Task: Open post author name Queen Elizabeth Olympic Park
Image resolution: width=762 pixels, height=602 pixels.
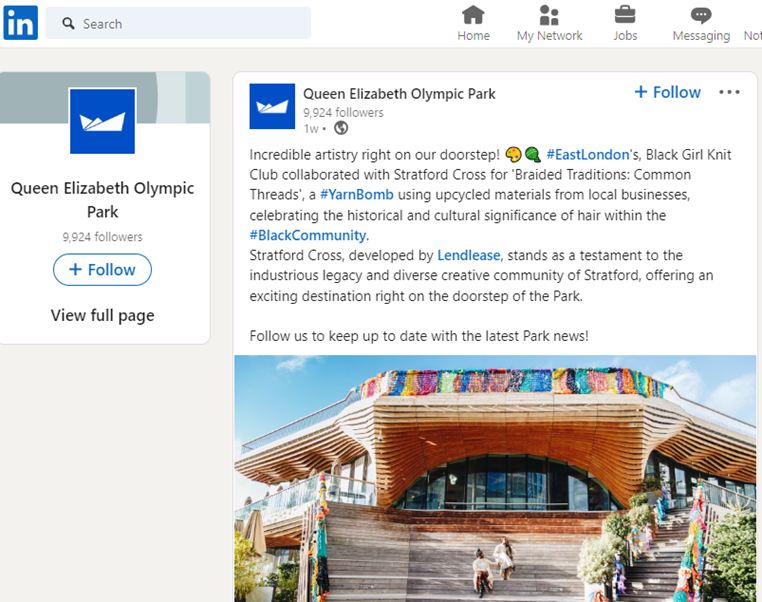Action: click(x=399, y=94)
